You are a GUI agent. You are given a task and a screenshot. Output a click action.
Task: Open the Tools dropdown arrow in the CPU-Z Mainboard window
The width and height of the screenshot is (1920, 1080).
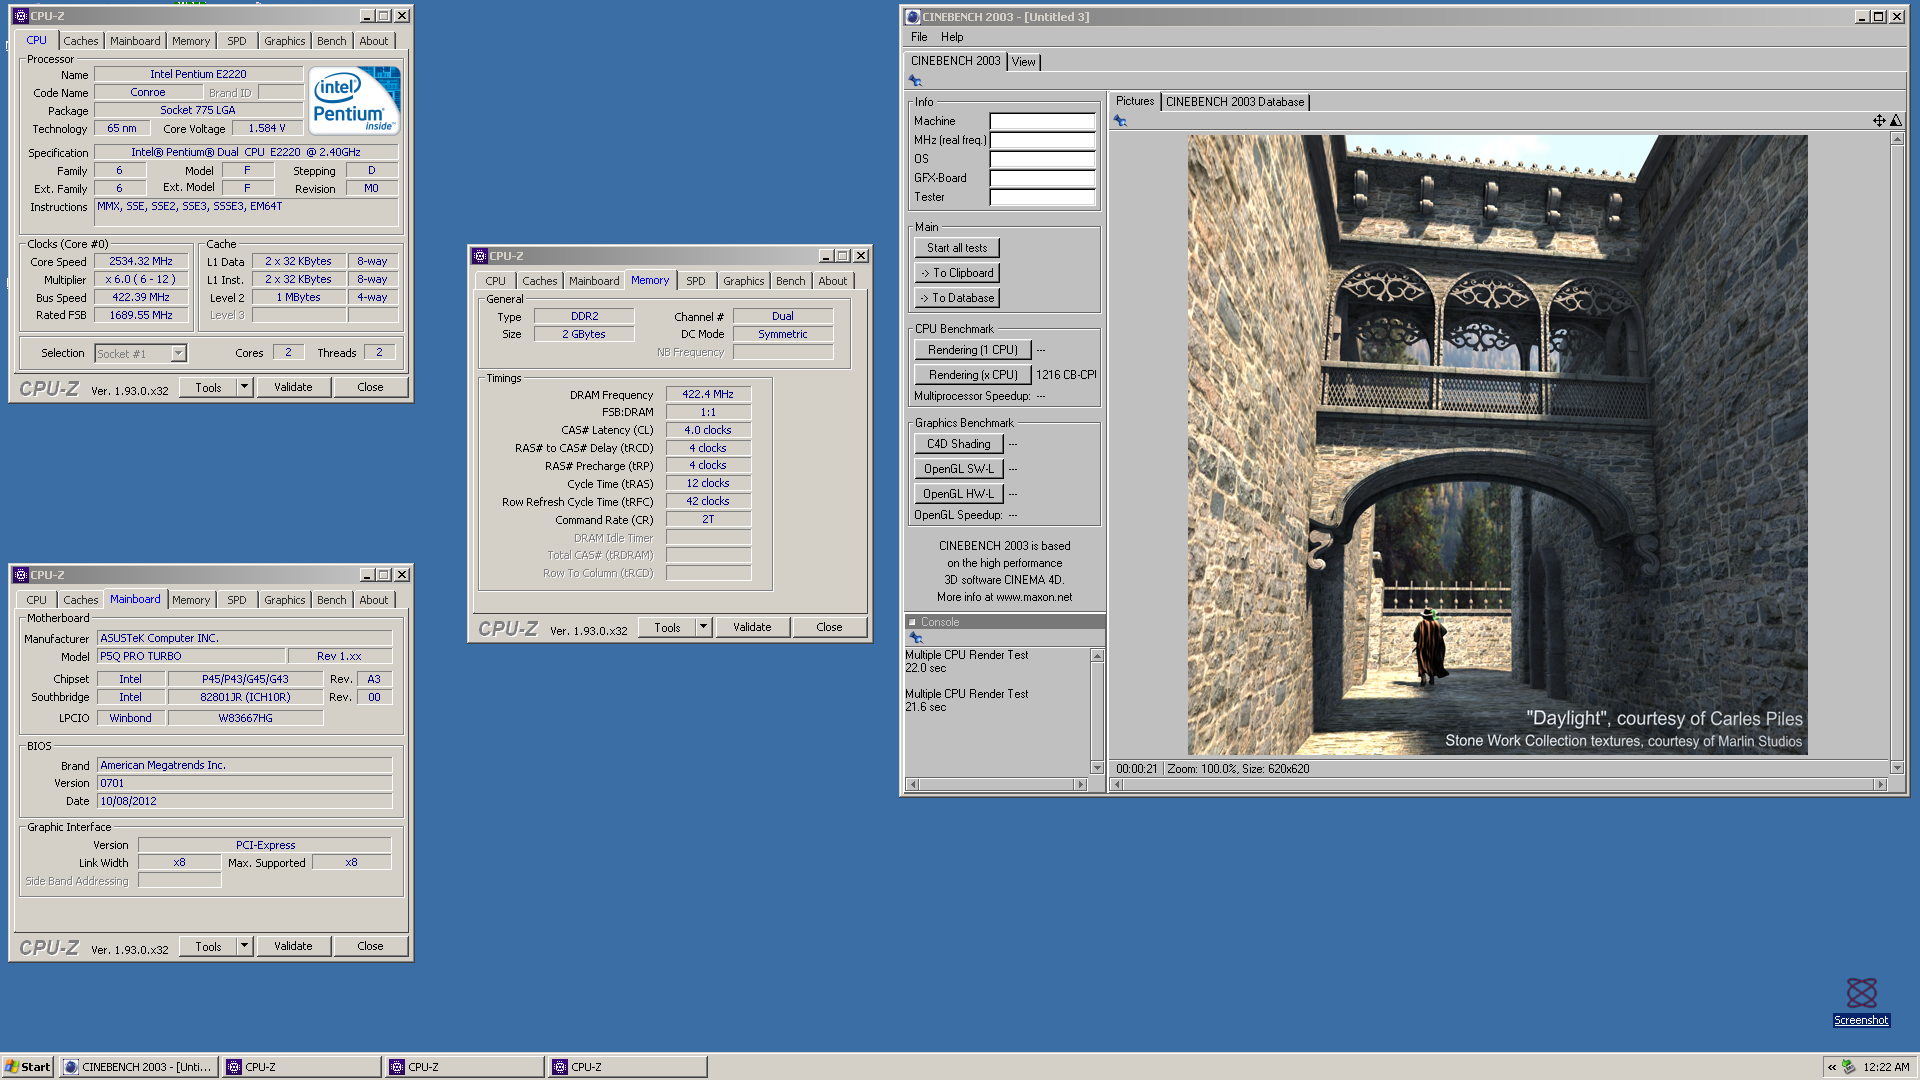(x=244, y=946)
